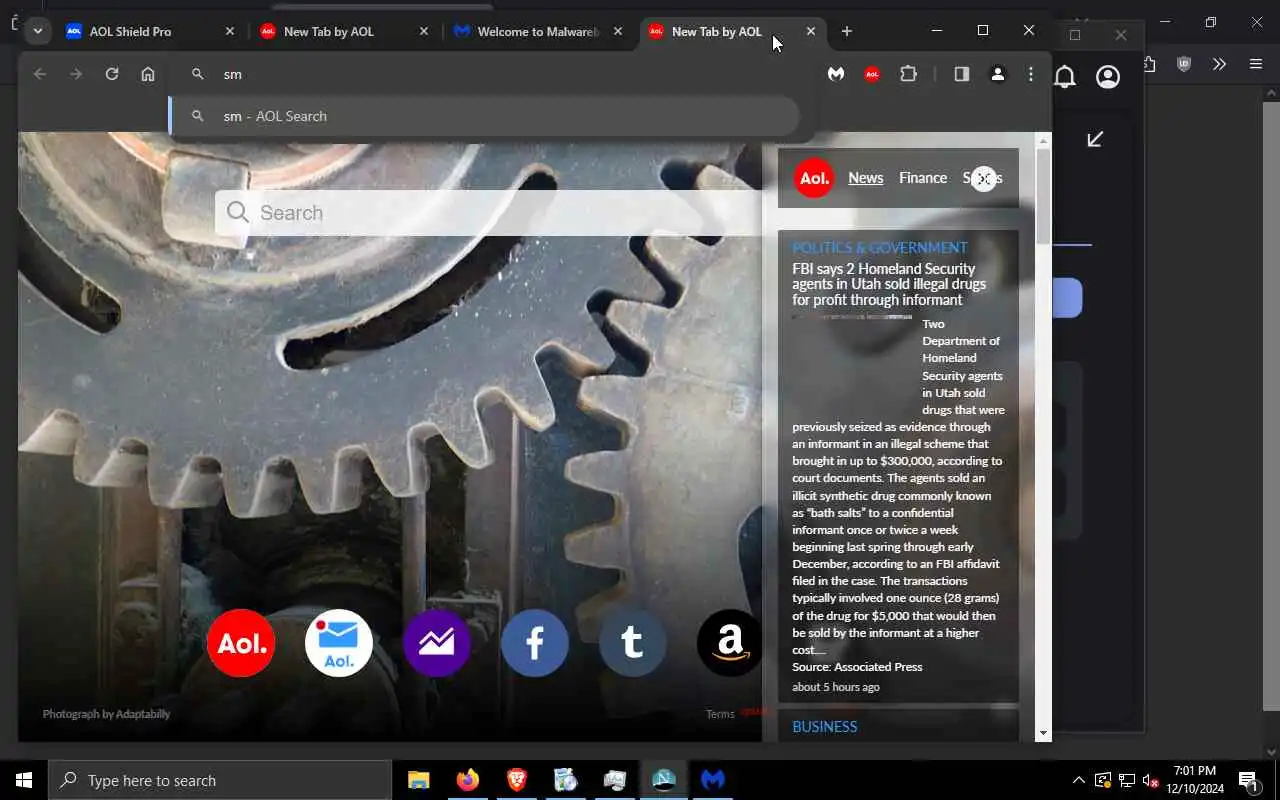Close the active New Tab by AOL tab
Screen dimensions: 1280x800
tap(811, 31)
